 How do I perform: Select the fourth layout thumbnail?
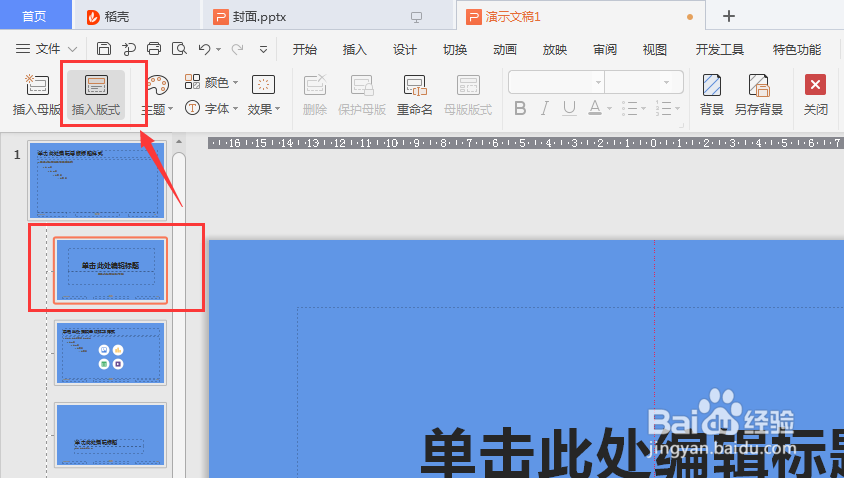point(110,435)
